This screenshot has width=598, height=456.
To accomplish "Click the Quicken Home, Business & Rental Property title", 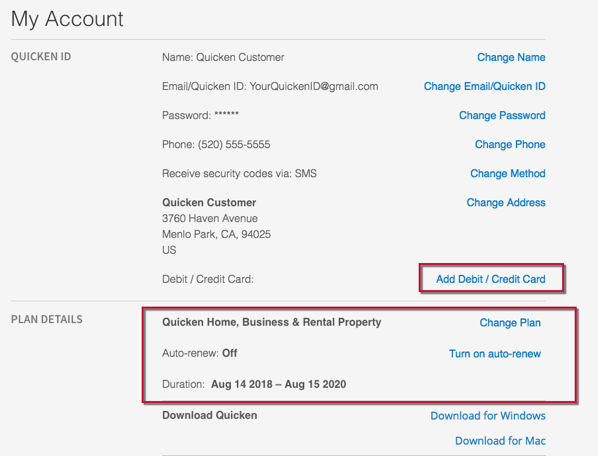I will point(272,322).
